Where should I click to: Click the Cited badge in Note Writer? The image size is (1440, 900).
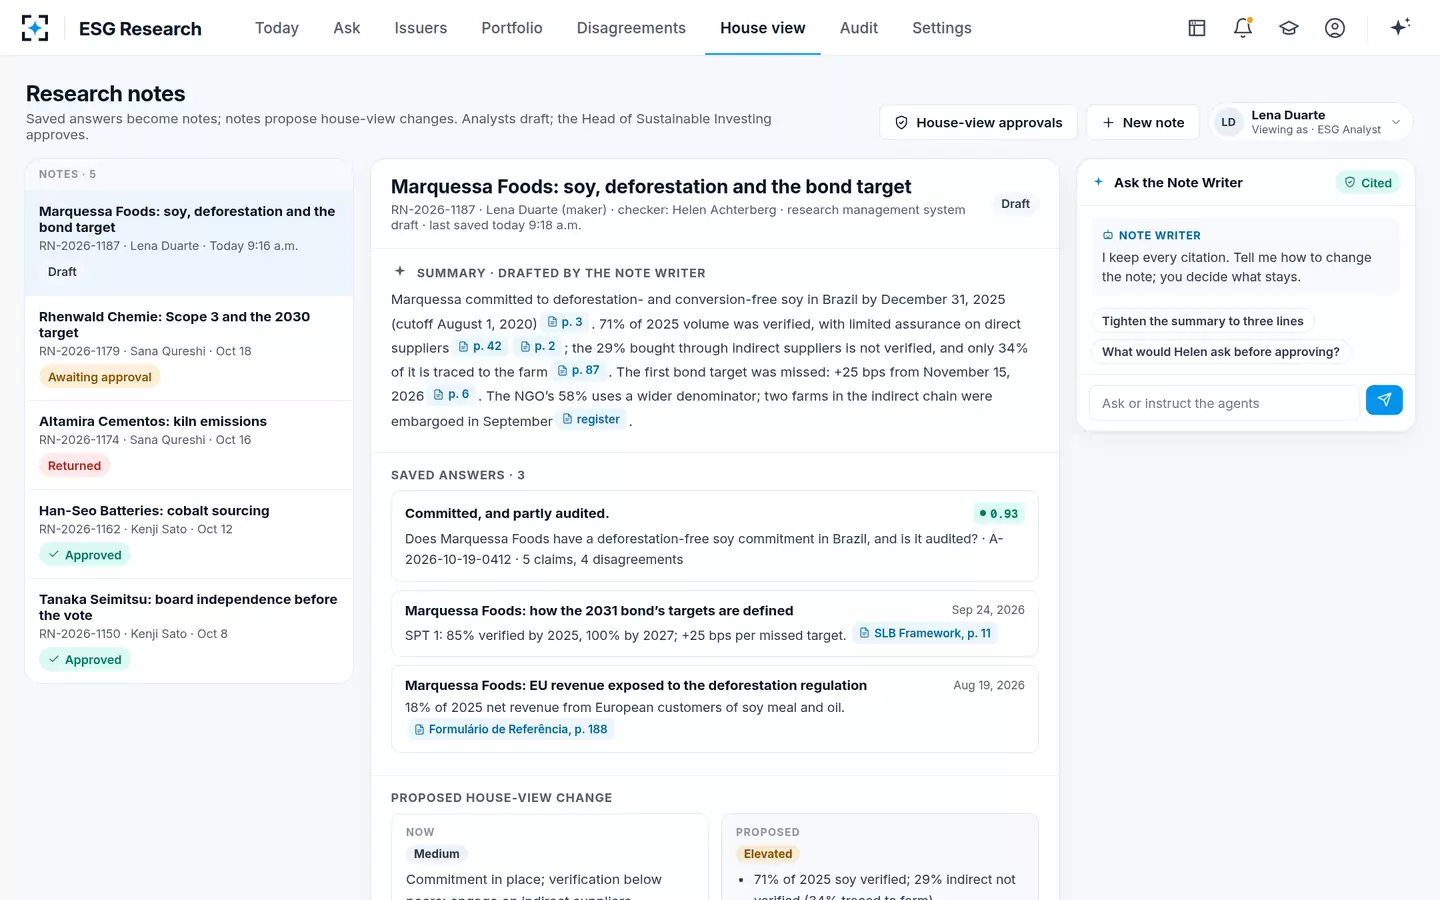tap(1368, 183)
